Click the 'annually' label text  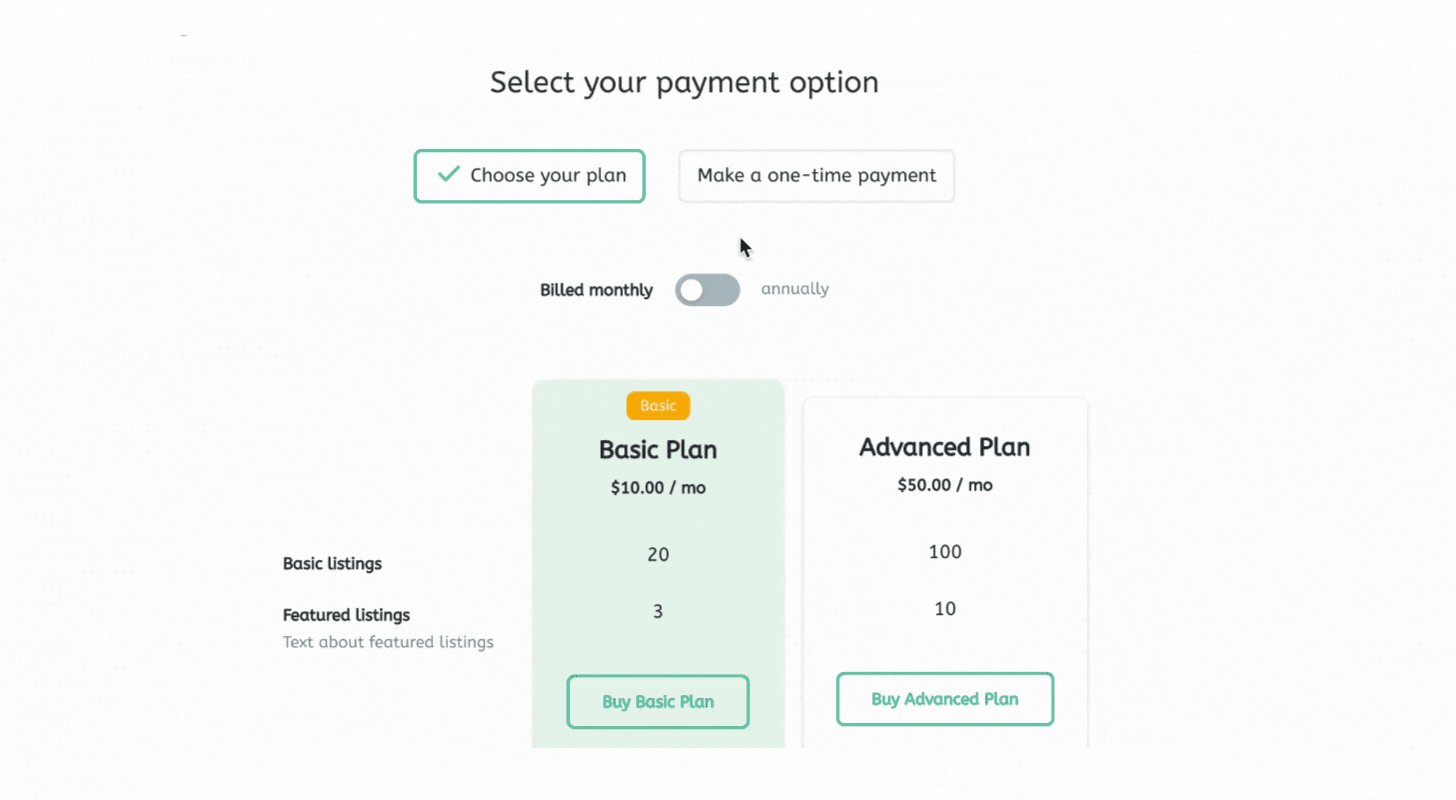pyautogui.click(x=794, y=289)
